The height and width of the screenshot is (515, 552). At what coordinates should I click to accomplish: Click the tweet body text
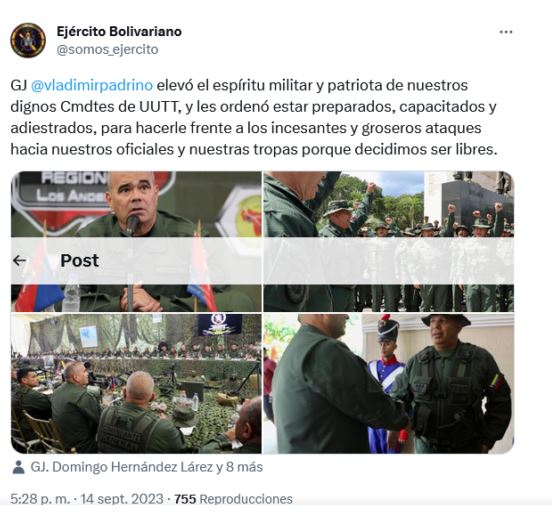253,117
